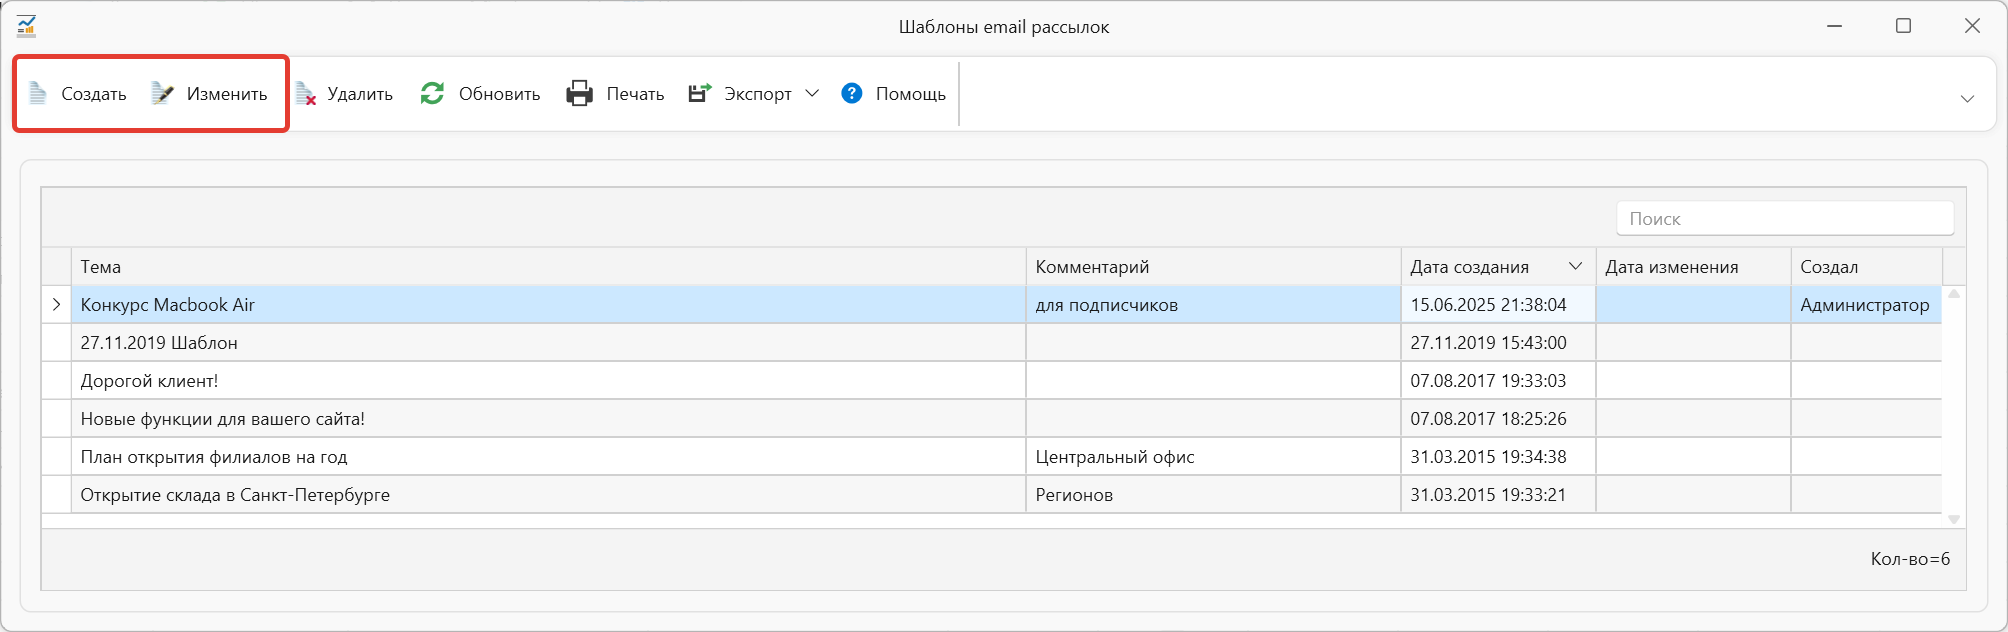Click the Обновить button label
The image size is (2008, 632).
pos(500,94)
